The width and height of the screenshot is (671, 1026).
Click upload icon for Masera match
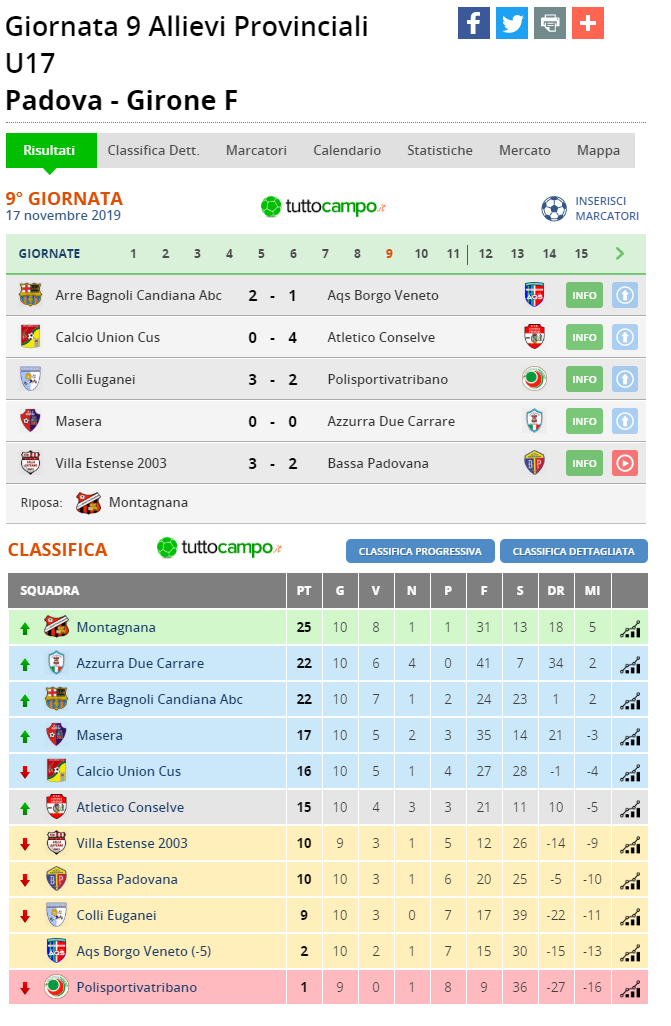(625, 421)
